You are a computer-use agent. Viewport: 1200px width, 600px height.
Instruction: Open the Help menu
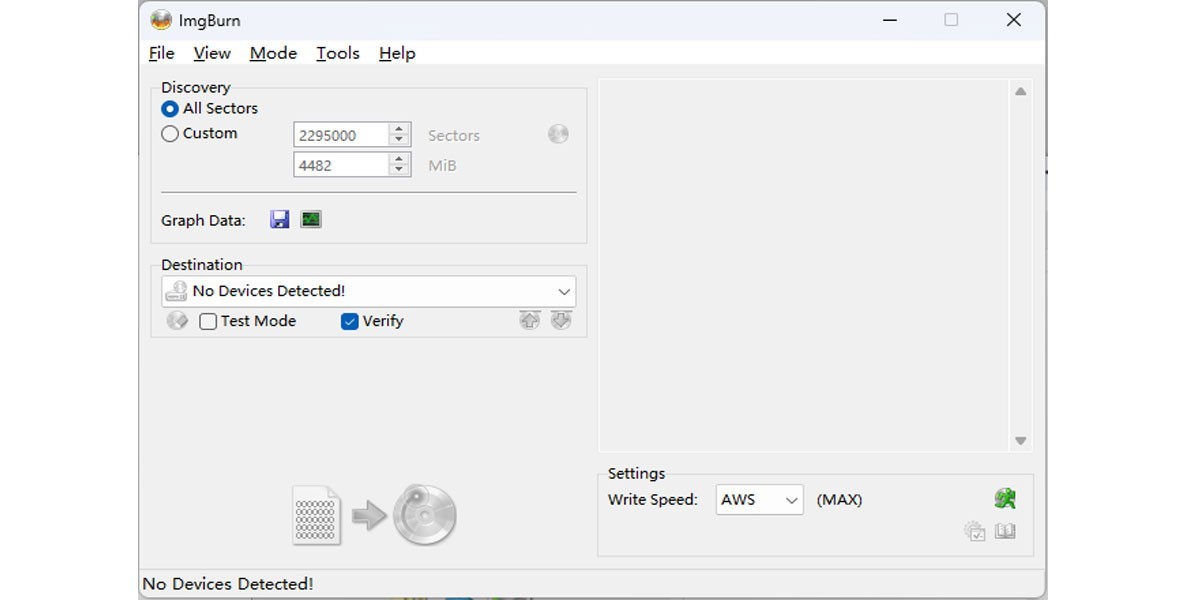coord(397,54)
